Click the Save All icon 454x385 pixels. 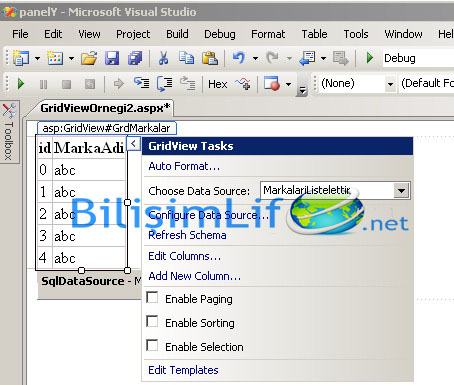click(135, 58)
